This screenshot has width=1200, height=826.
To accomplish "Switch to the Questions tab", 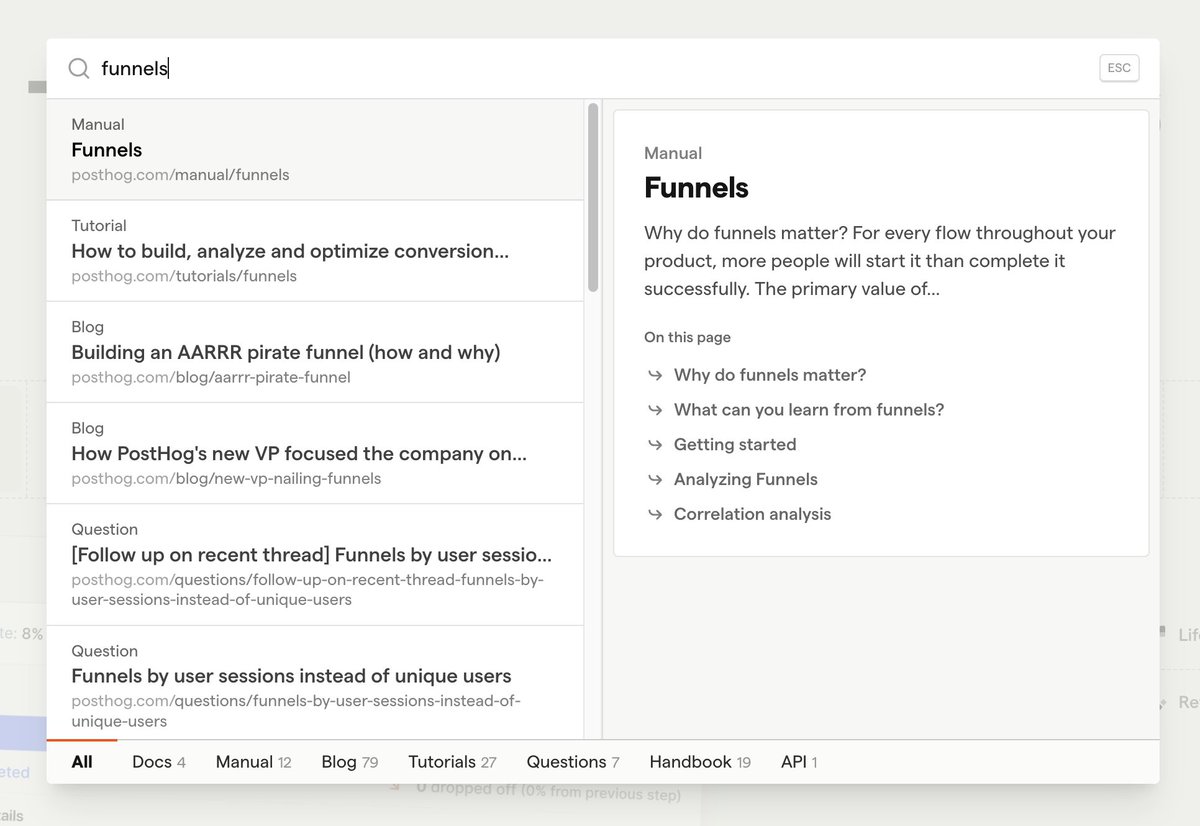I will click(573, 762).
